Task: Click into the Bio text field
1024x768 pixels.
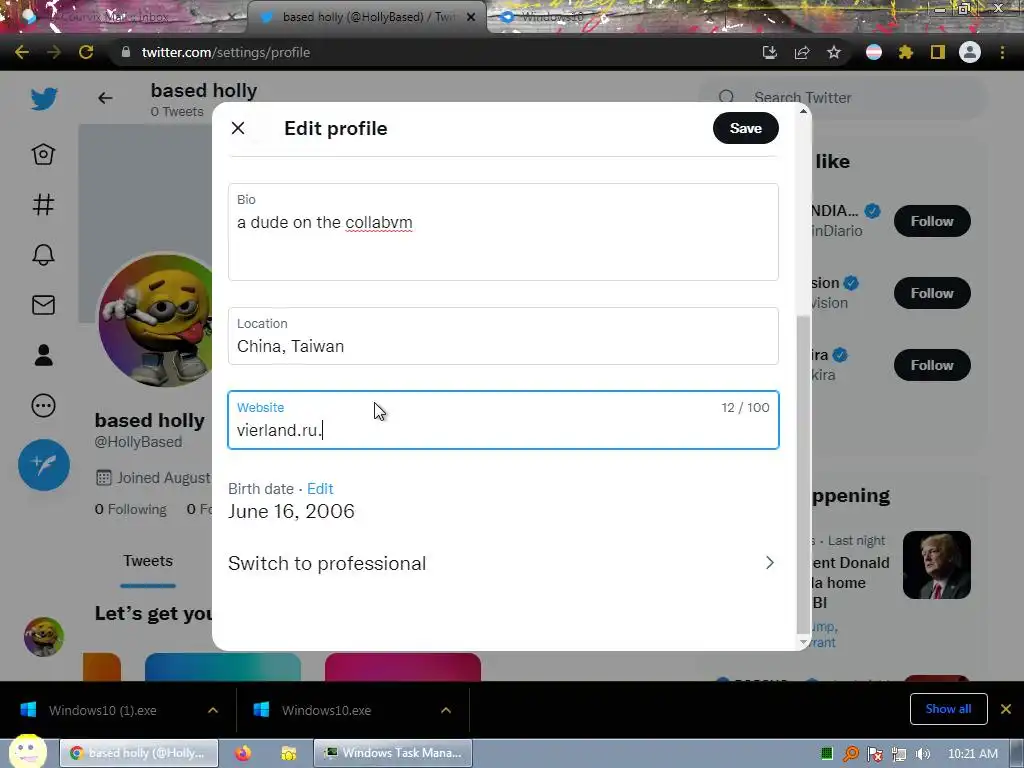Action: [x=503, y=232]
